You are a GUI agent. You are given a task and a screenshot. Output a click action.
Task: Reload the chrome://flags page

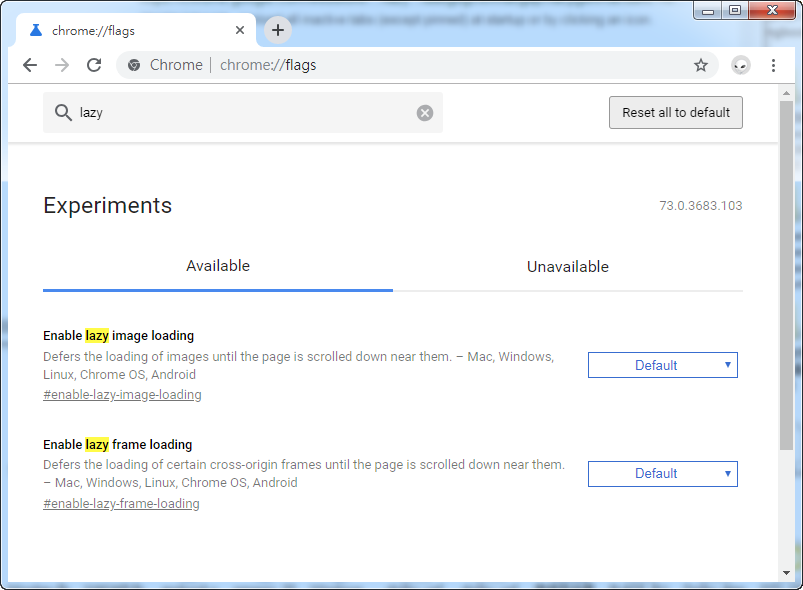coord(94,64)
